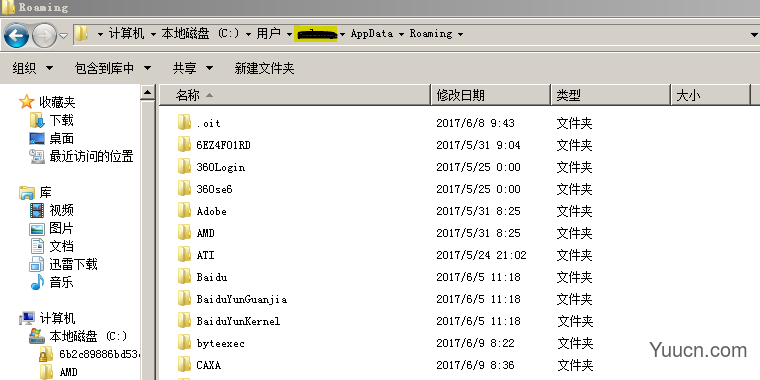
Task: Click the 迅雷下载 library icon
Action: pos(37,264)
